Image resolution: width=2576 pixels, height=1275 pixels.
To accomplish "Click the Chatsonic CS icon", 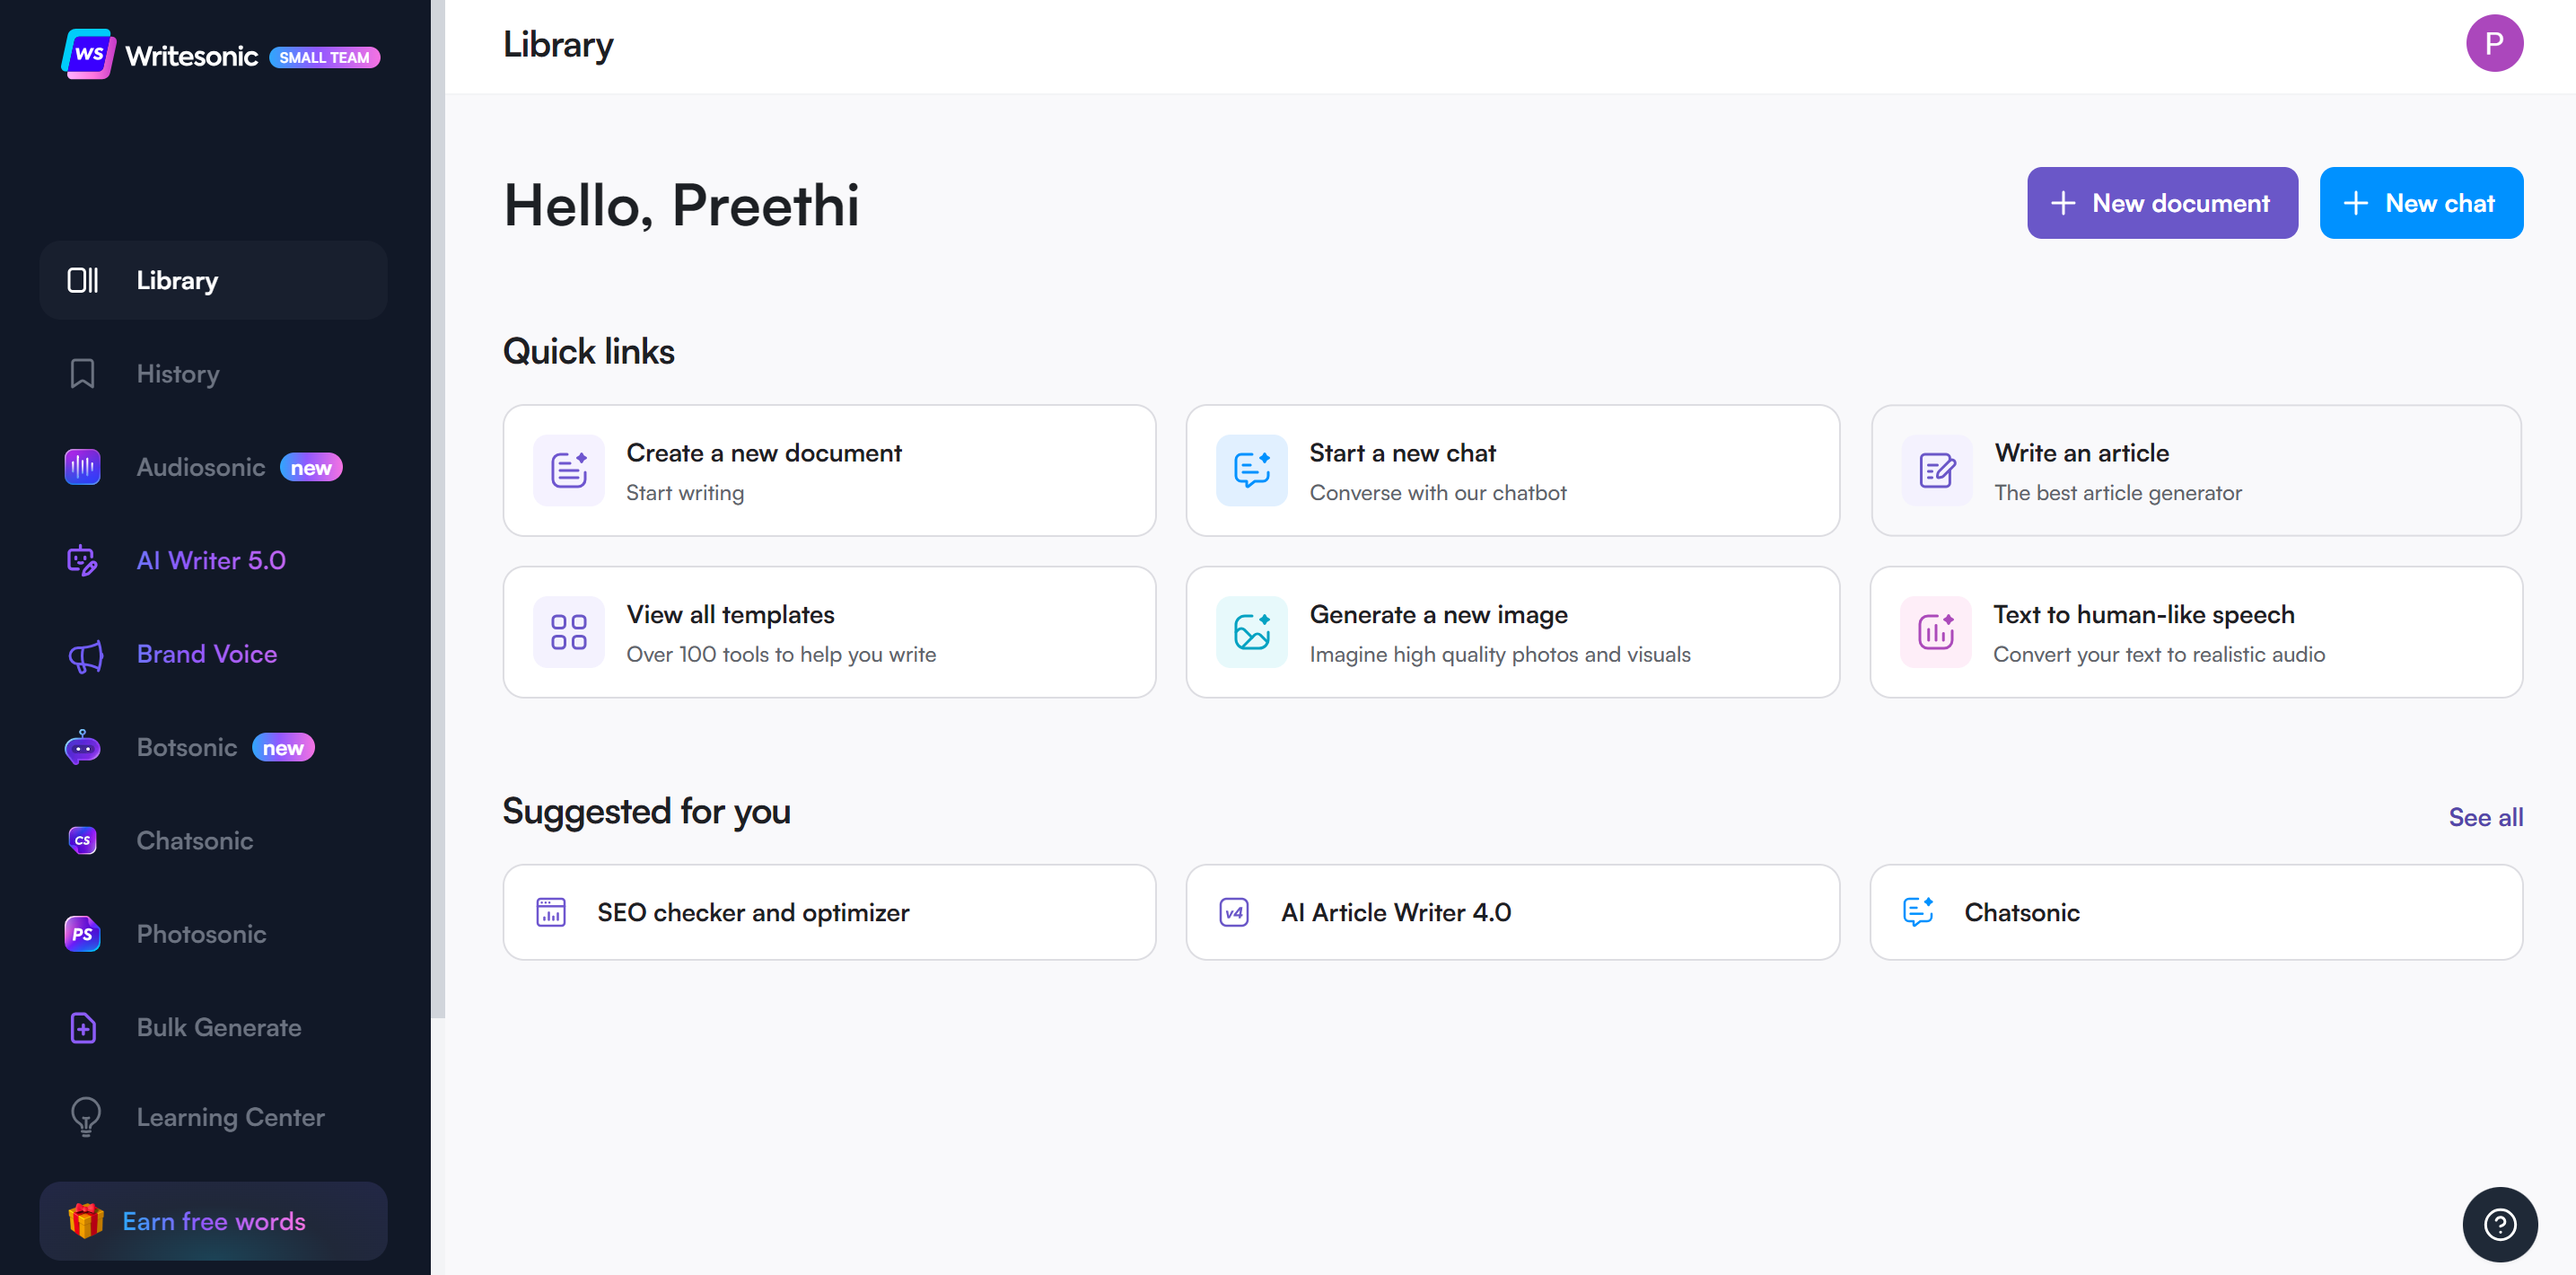I will coord(82,841).
